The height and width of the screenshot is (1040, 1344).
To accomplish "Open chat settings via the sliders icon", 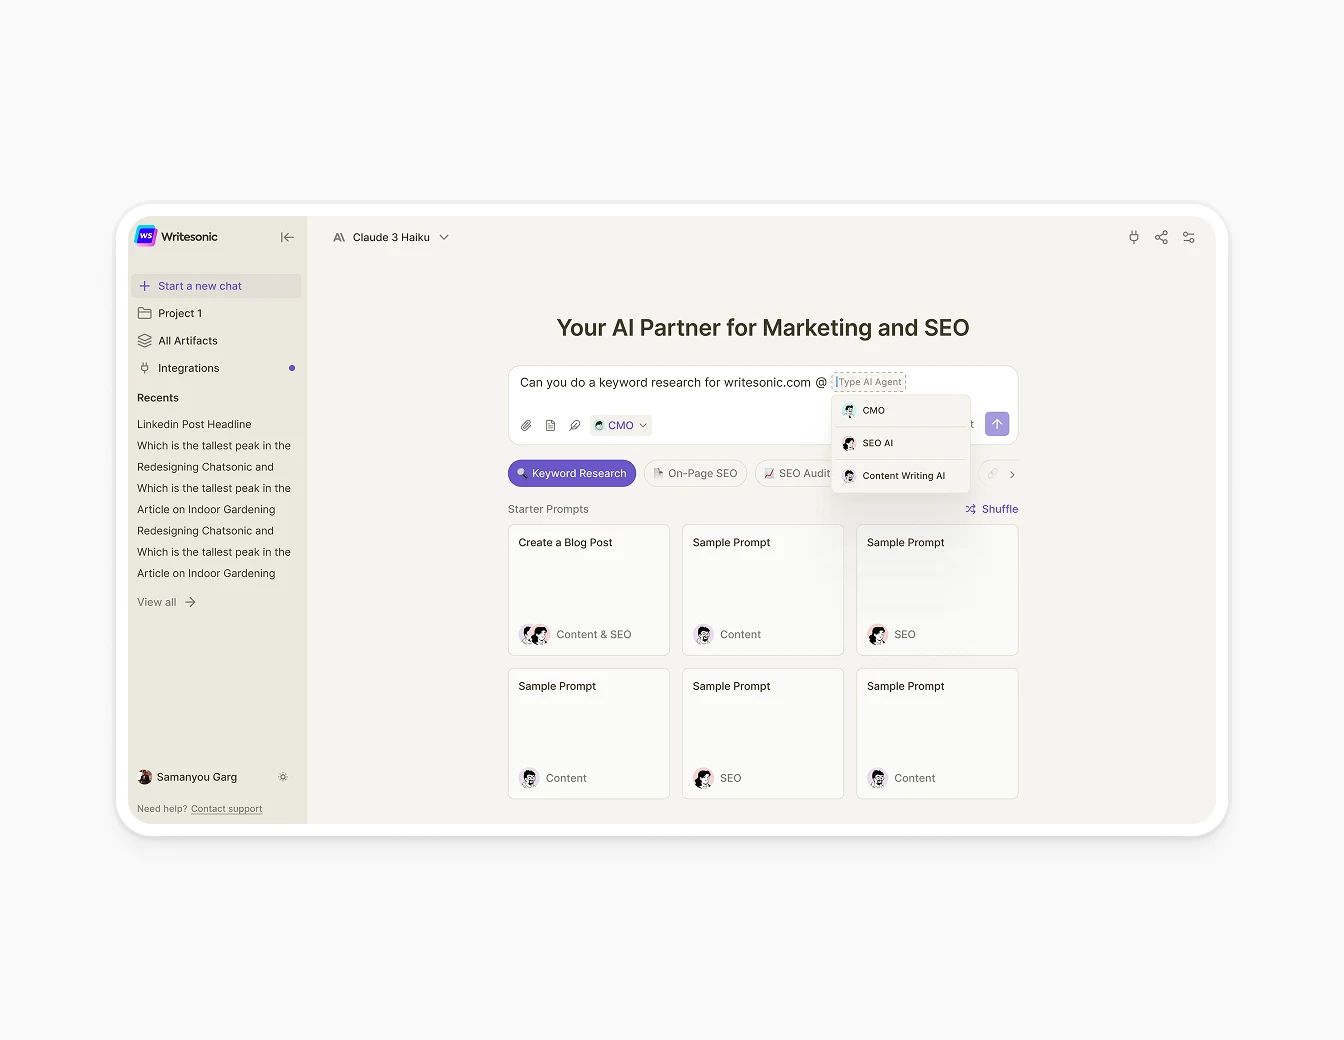I will click(x=1189, y=237).
